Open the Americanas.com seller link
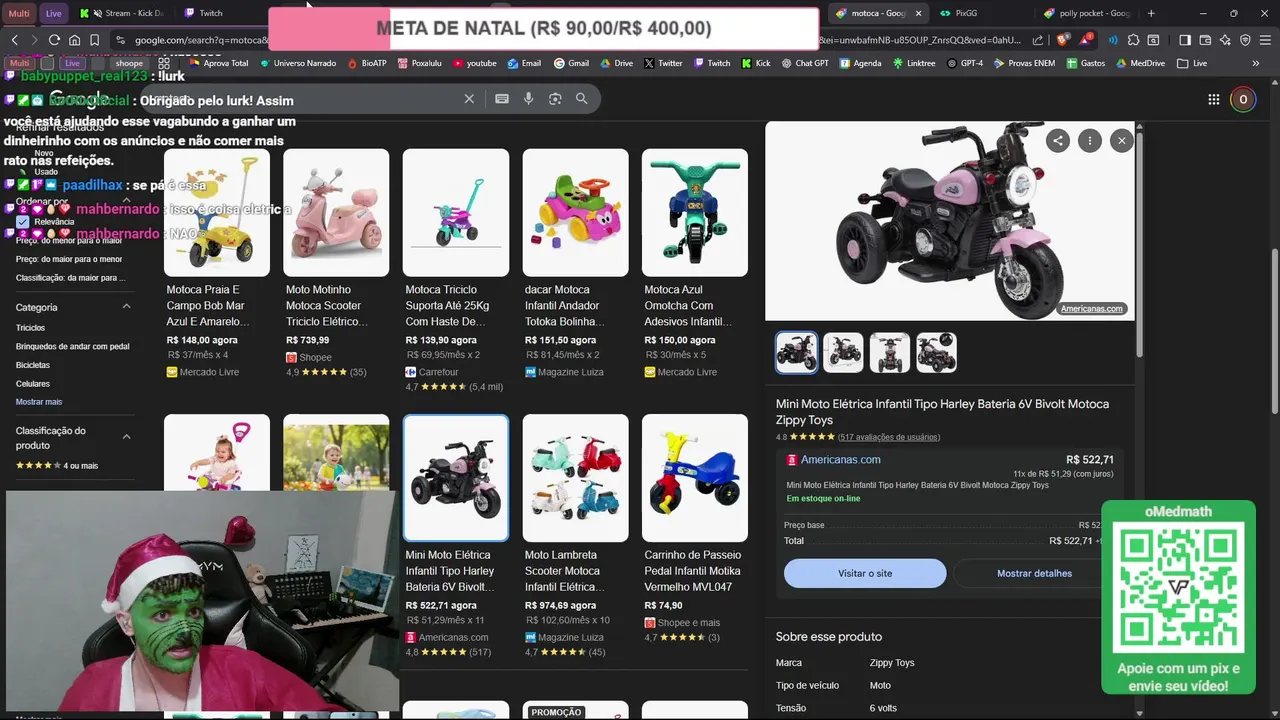Viewport: 1280px width, 720px height. [840, 460]
